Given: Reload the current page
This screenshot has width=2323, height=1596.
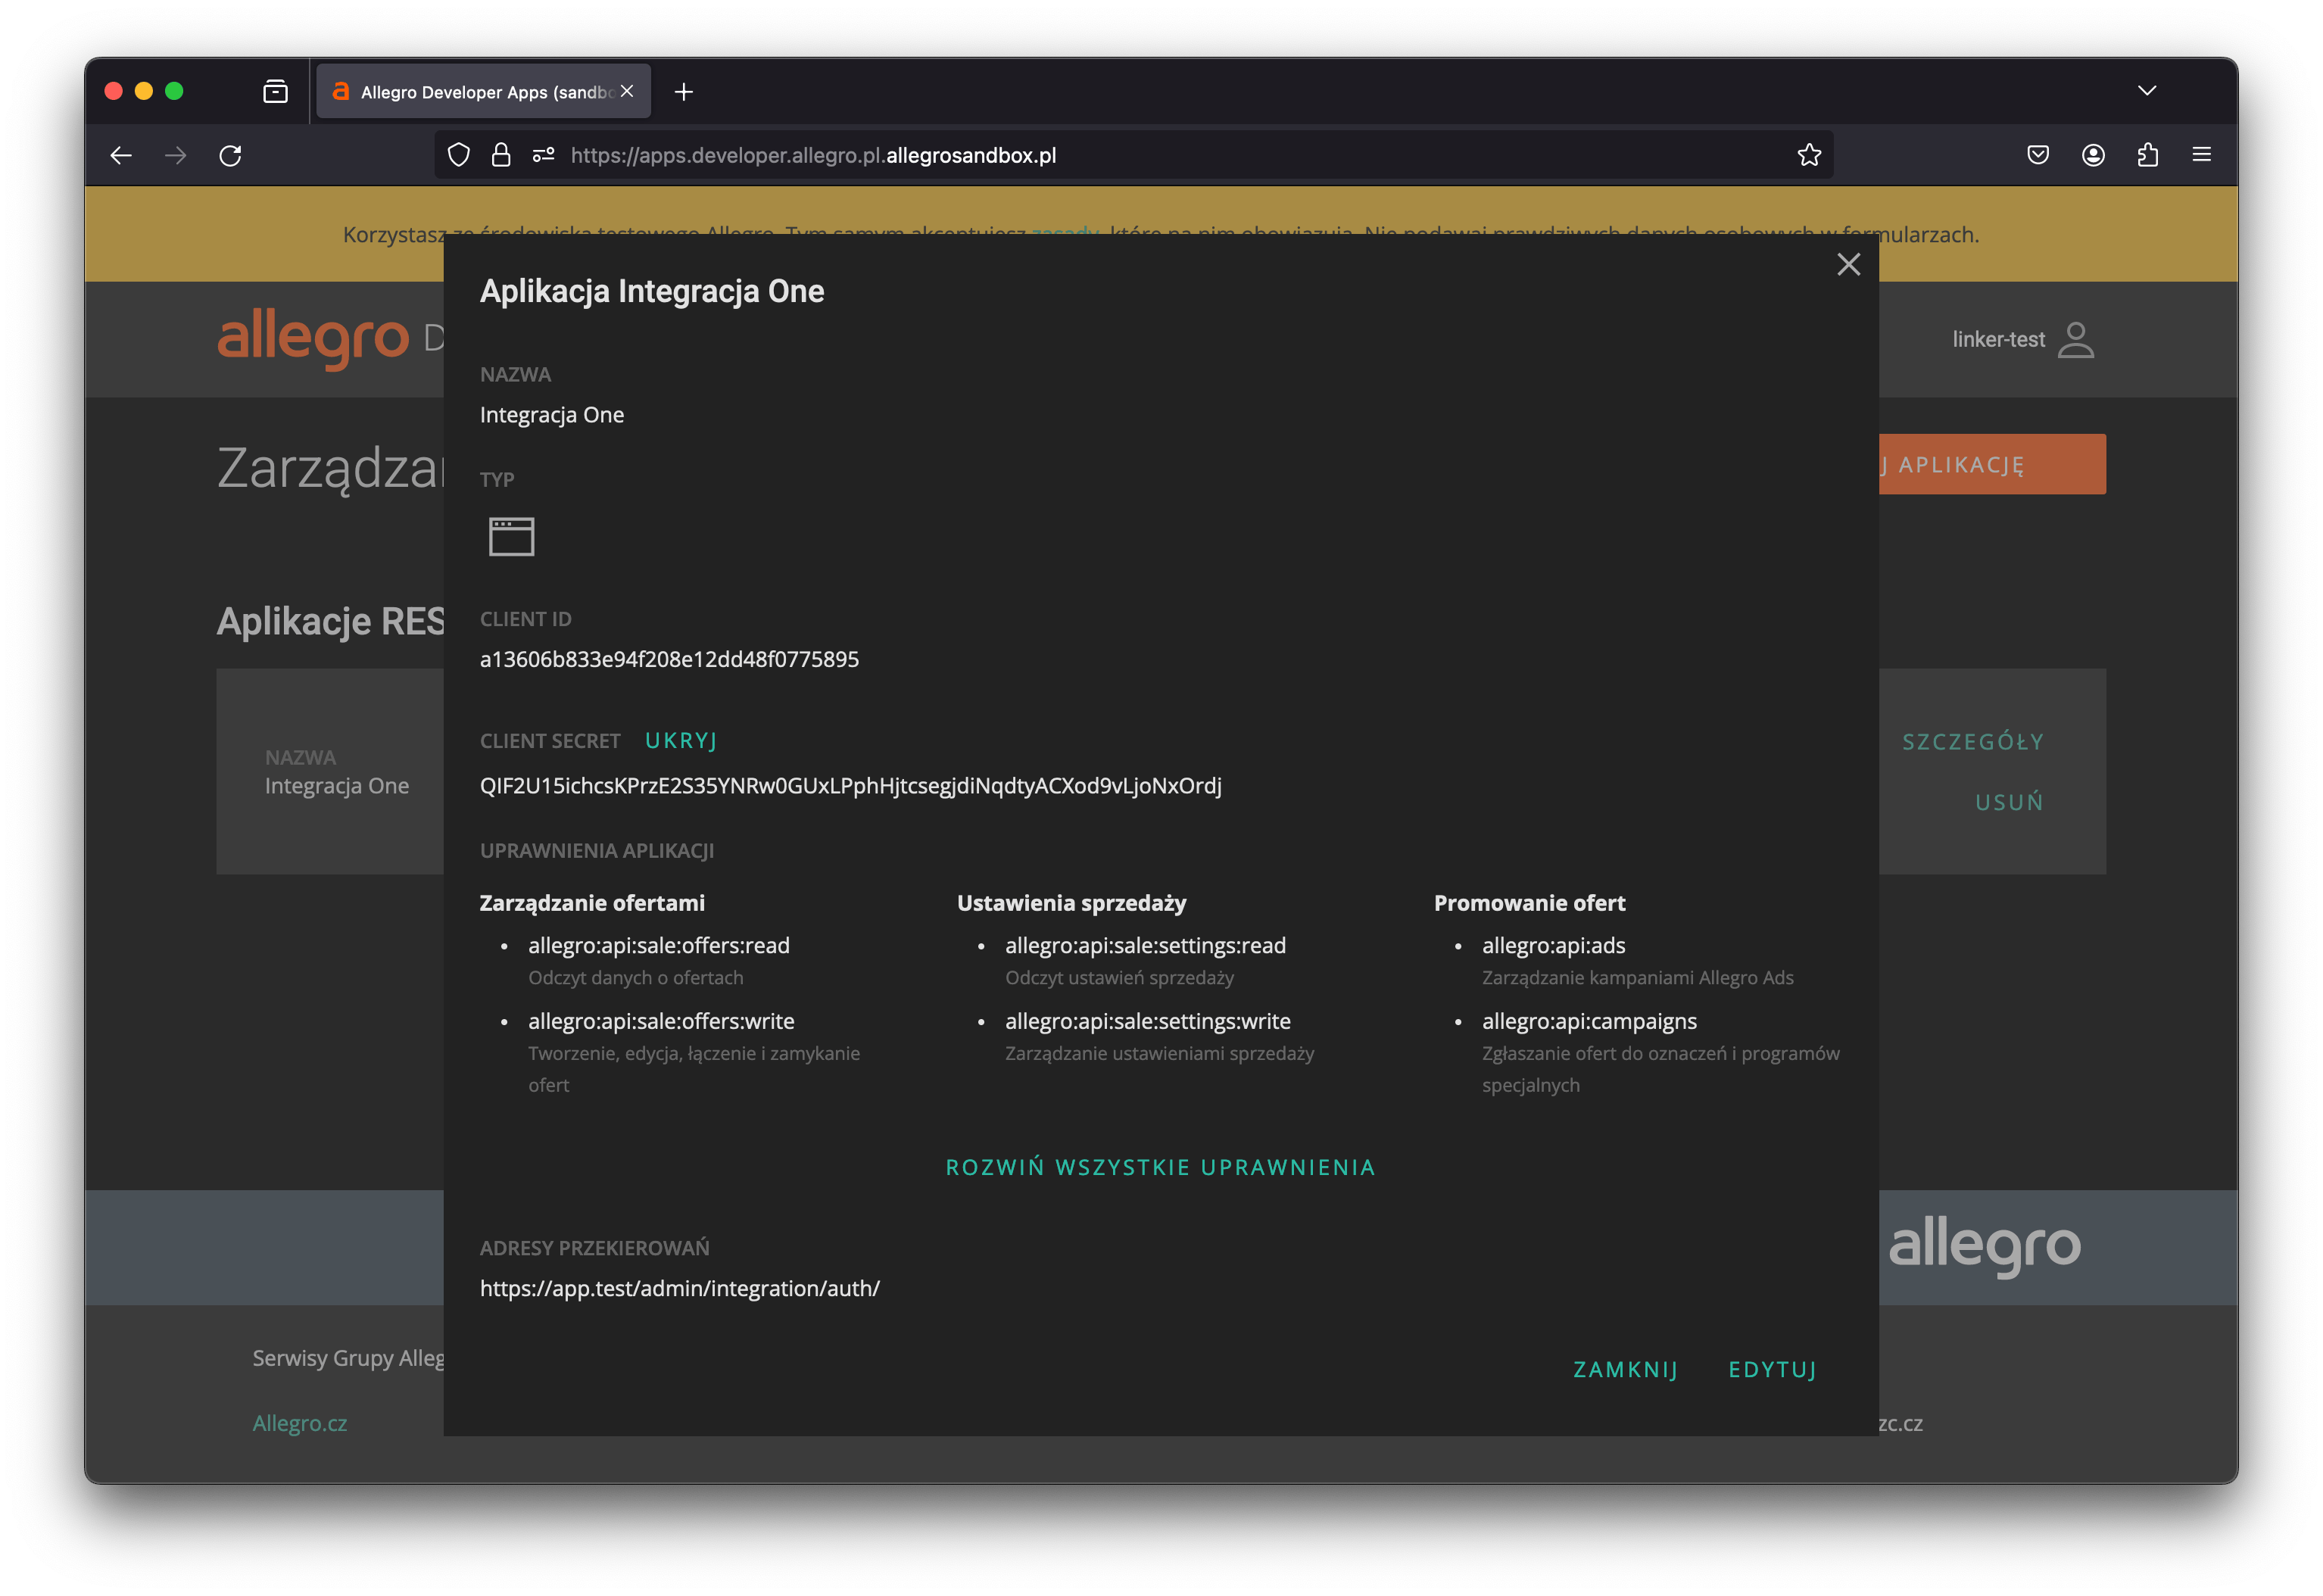Looking at the screenshot, I should pos(230,155).
